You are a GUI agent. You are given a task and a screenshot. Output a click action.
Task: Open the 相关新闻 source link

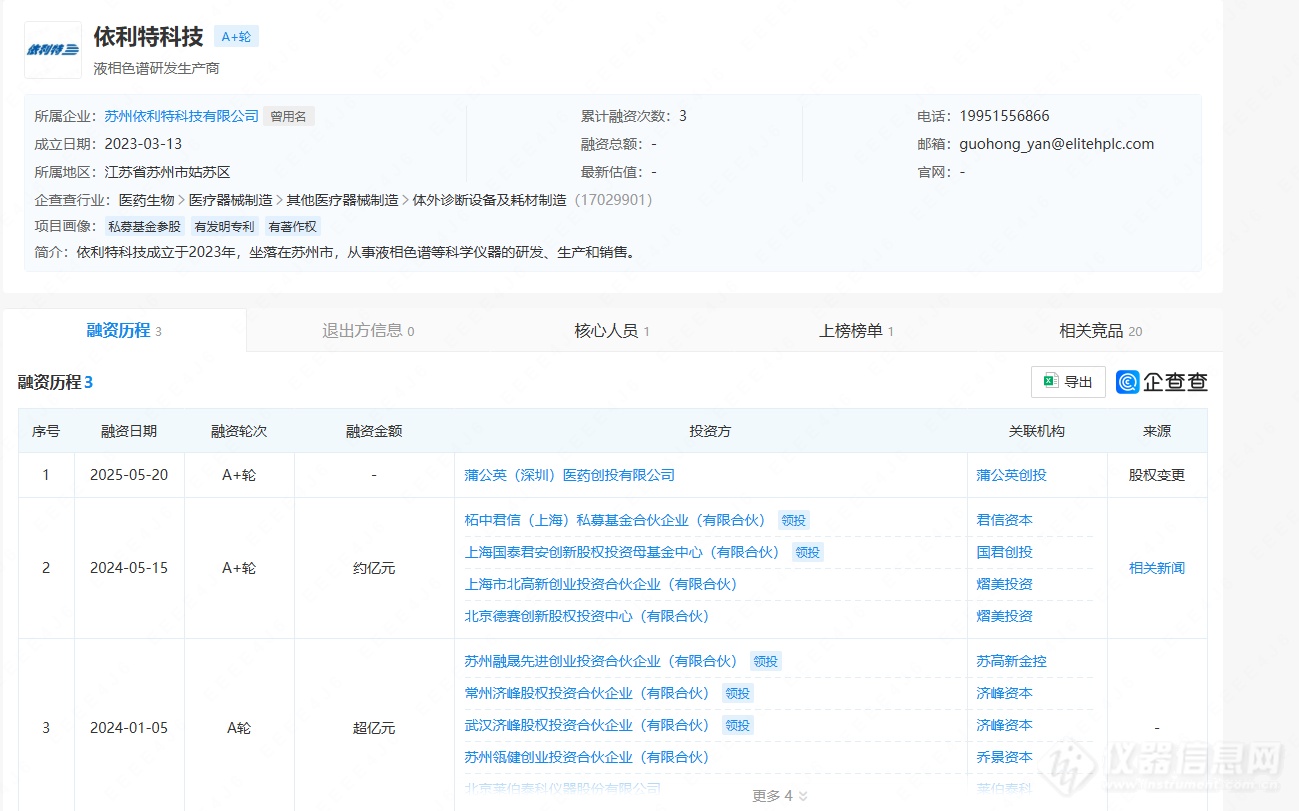(1156, 568)
